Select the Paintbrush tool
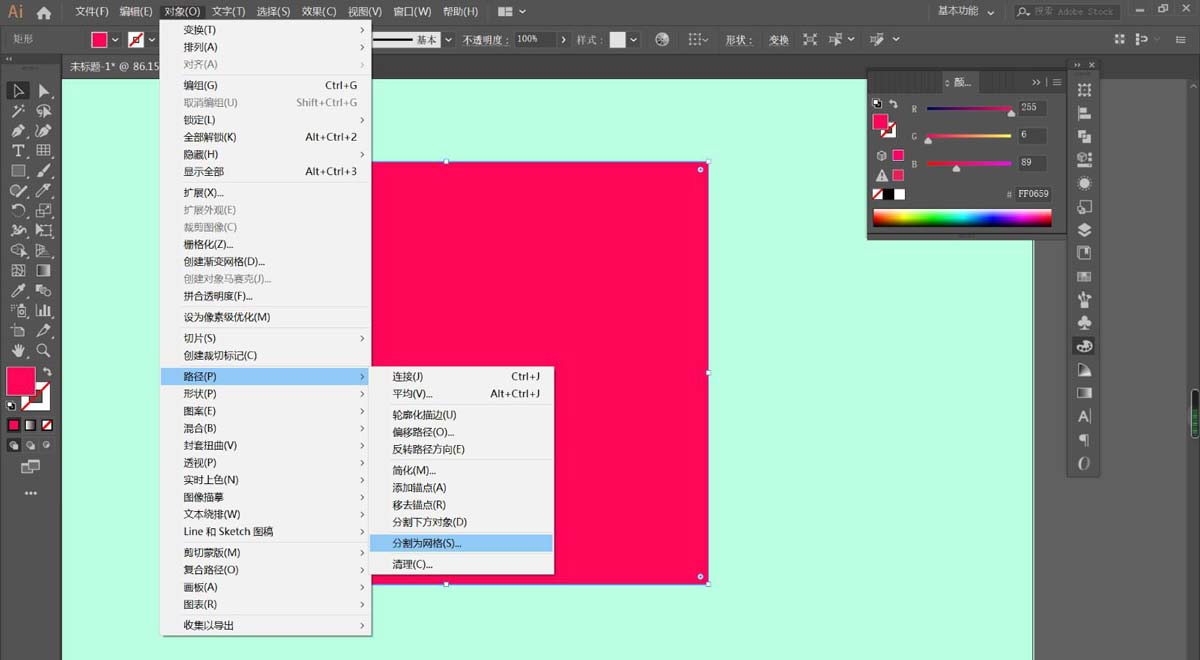1200x660 pixels. point(44,170)
